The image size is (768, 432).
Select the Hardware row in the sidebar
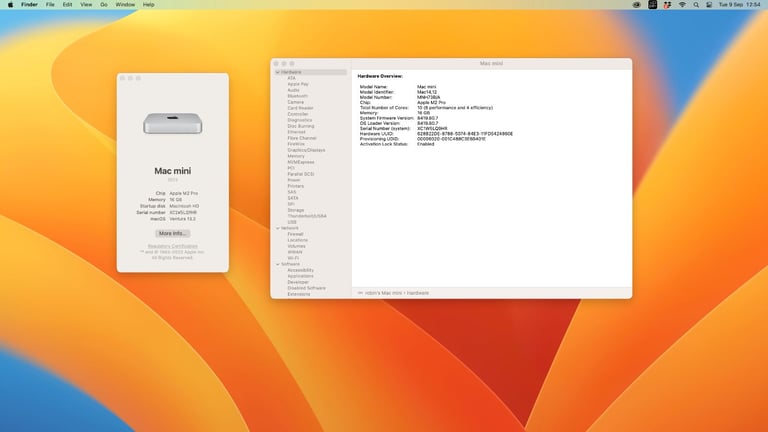pos(311,72)
